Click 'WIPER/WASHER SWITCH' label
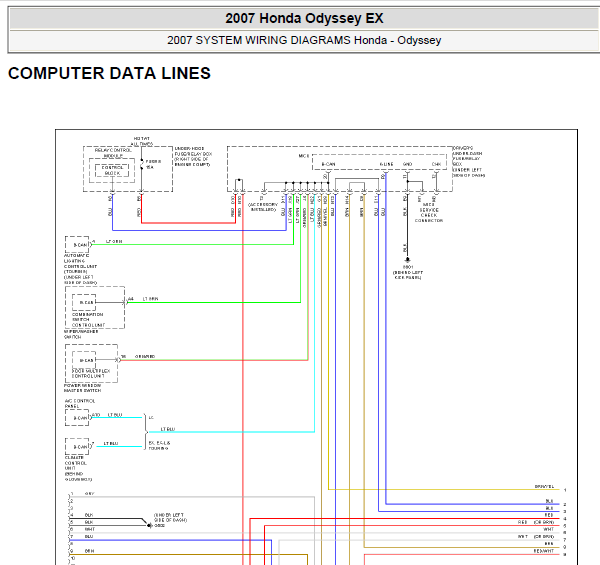The width and height of the screenshot is (600, 565). tap(81, 334)
